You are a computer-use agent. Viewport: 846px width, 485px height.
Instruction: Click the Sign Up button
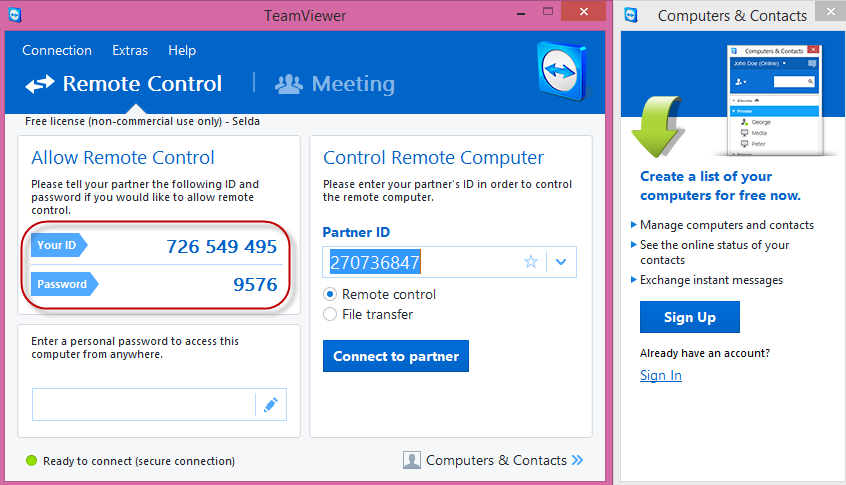tap(690, 317)
